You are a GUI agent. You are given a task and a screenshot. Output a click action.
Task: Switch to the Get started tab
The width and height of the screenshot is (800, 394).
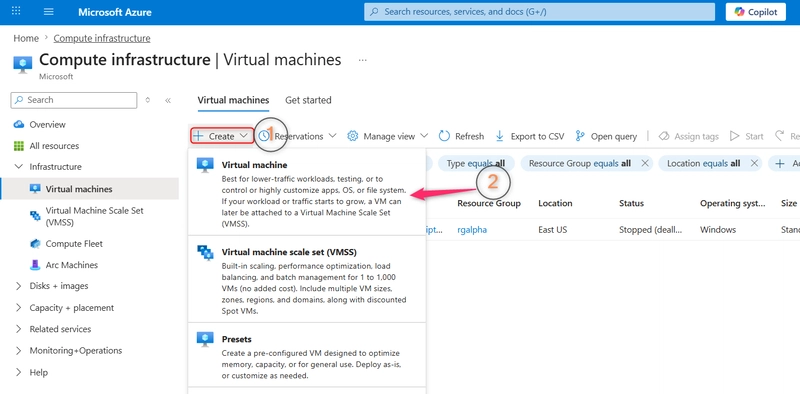308,100
